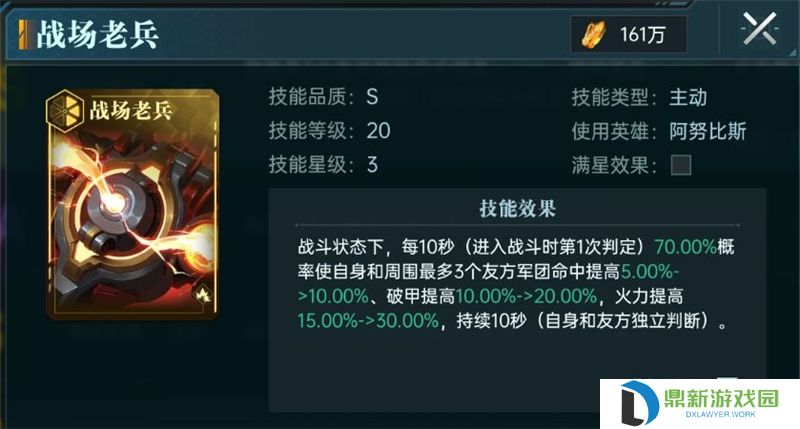800x429 pixels.
Task: Click the 15.00%->30.00% firepower value
Action: [368, 321]
